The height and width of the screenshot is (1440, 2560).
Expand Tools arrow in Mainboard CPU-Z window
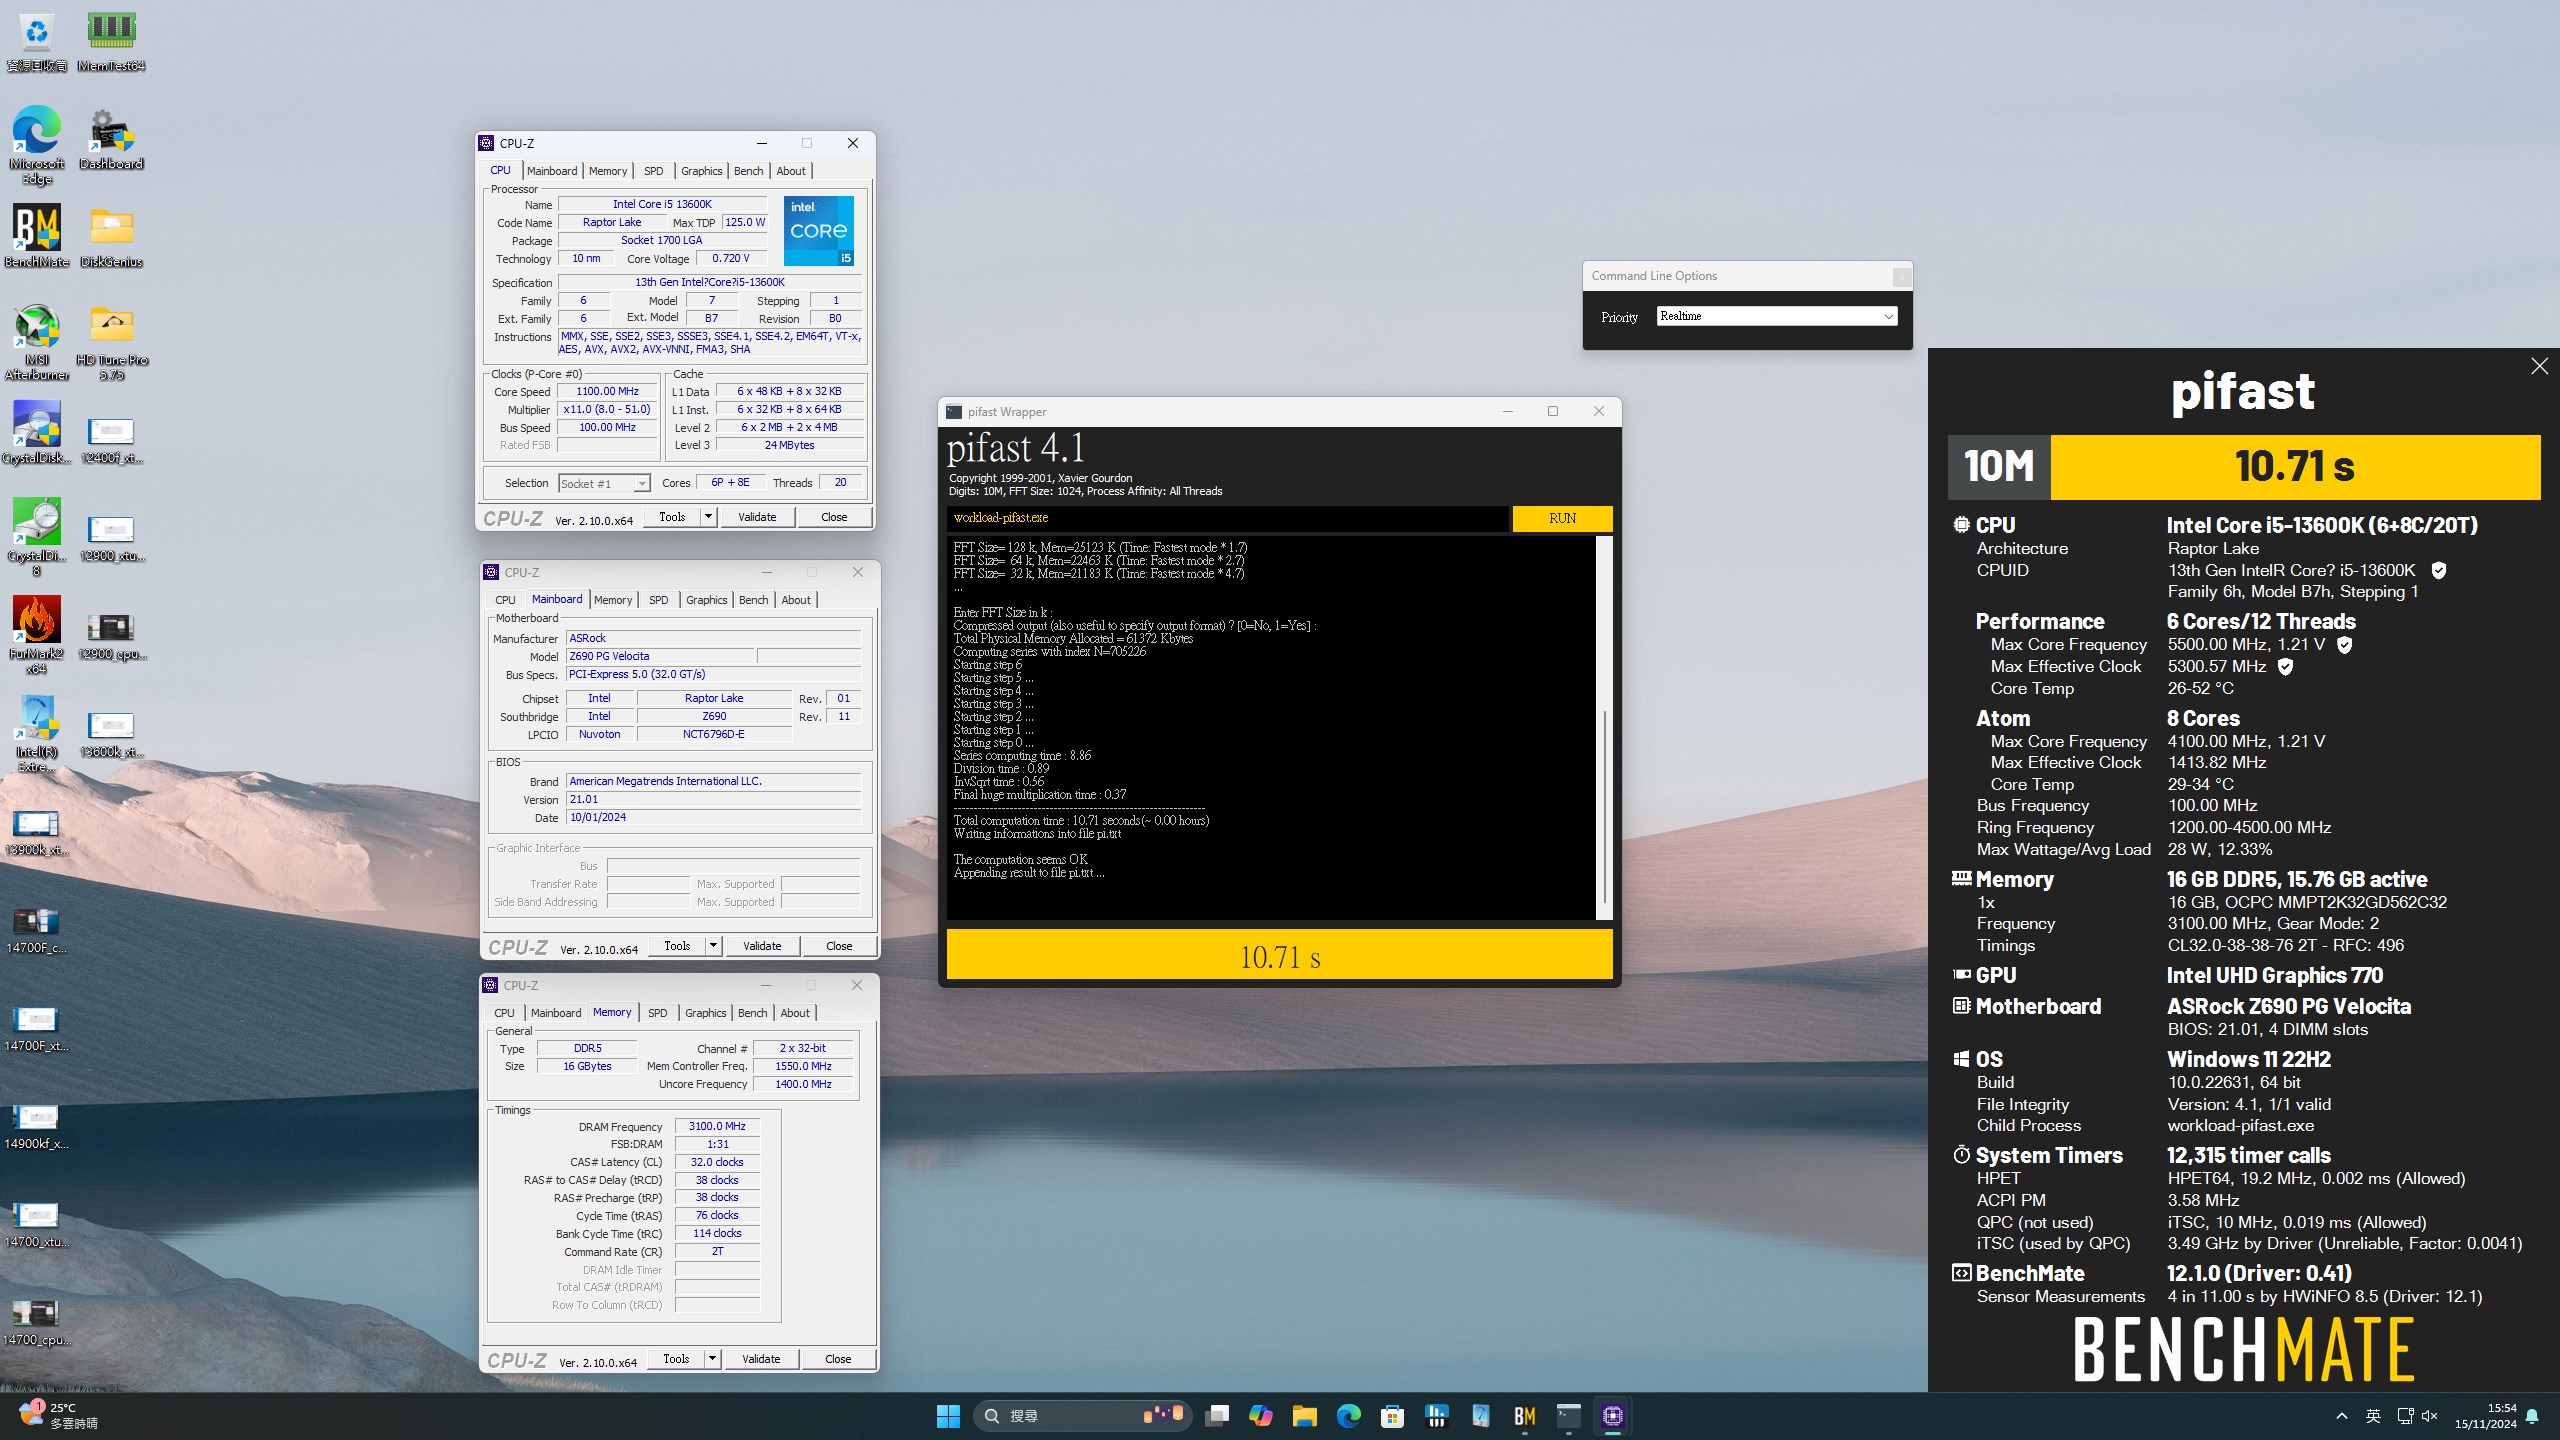coord(713,946)
